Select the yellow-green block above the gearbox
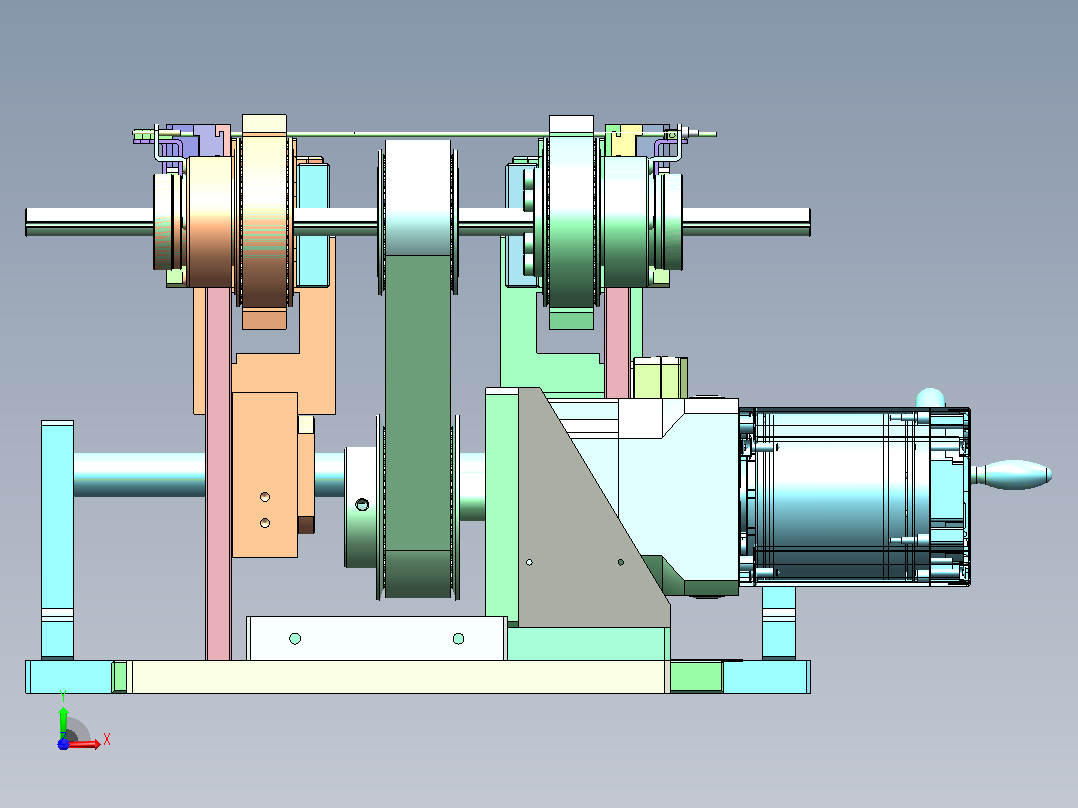The image size is (1078, 808). [x=660, y=378]
